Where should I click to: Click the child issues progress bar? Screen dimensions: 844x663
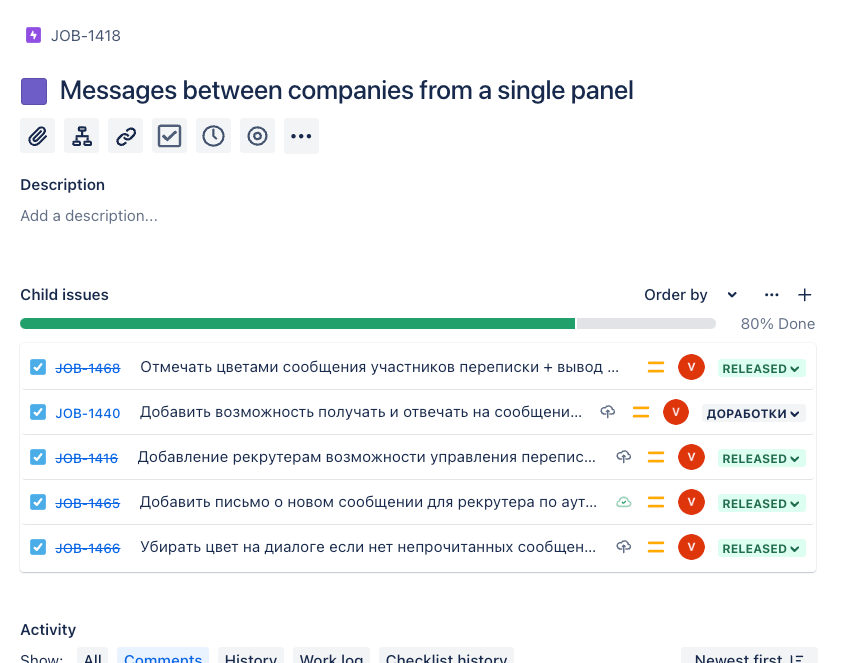click(x=368, y=323)
